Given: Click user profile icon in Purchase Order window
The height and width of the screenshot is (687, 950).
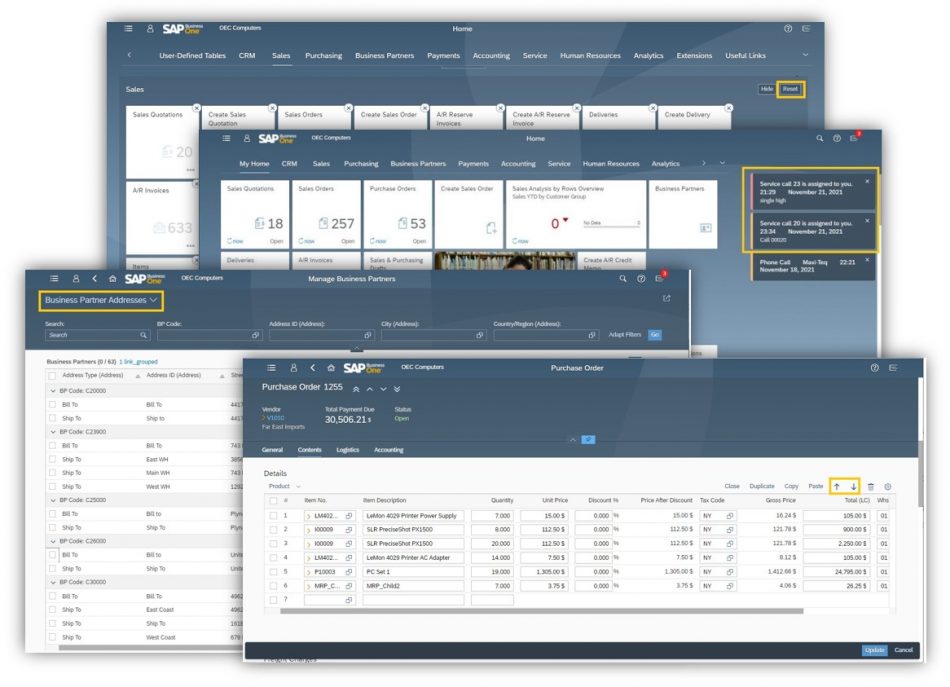Looking at the screenshot, I should 293,368.
